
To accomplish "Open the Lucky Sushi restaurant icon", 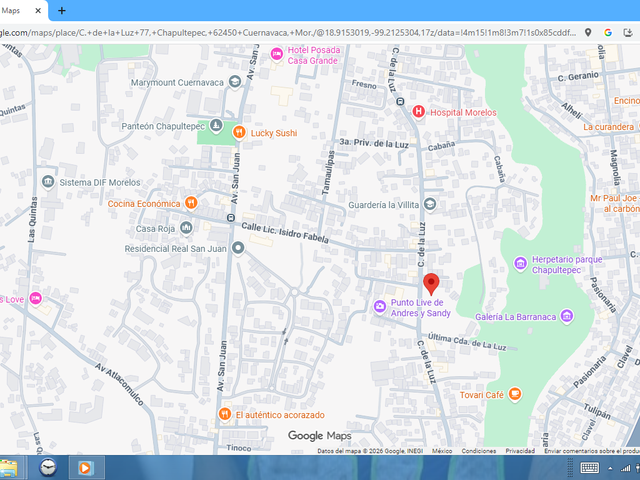I will point(239,132).
